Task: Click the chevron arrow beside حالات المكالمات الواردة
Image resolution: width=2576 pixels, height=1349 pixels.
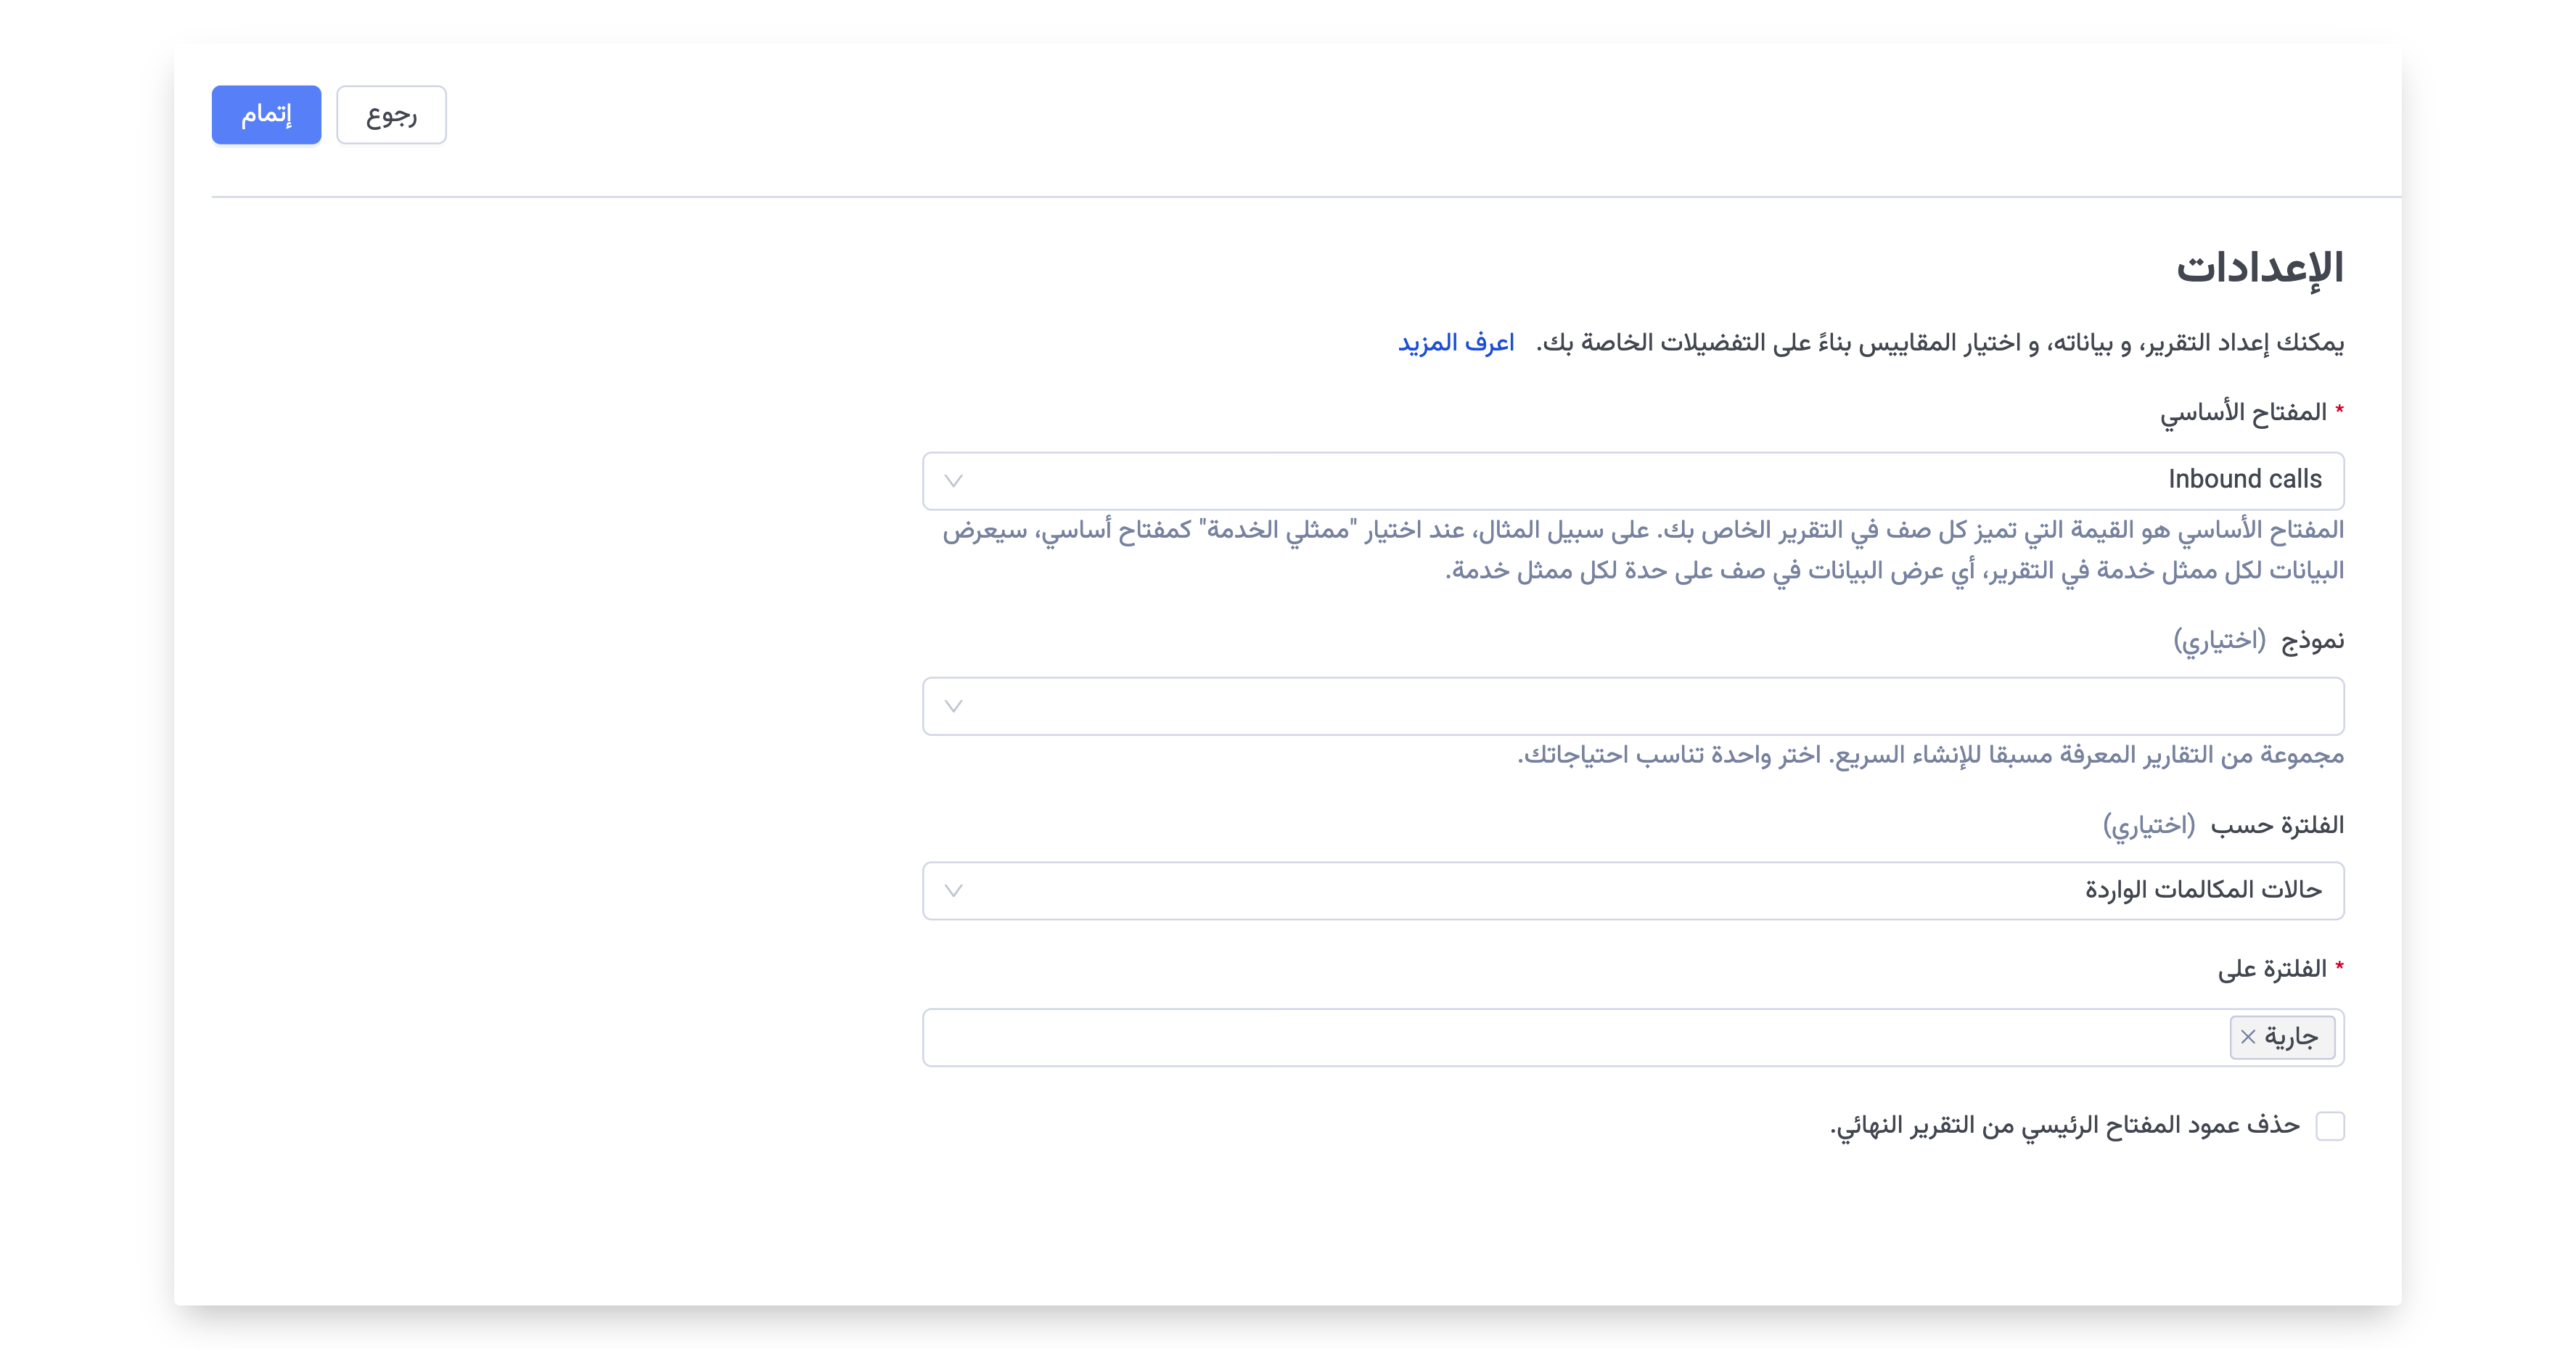Action: (x=953, y=890)
